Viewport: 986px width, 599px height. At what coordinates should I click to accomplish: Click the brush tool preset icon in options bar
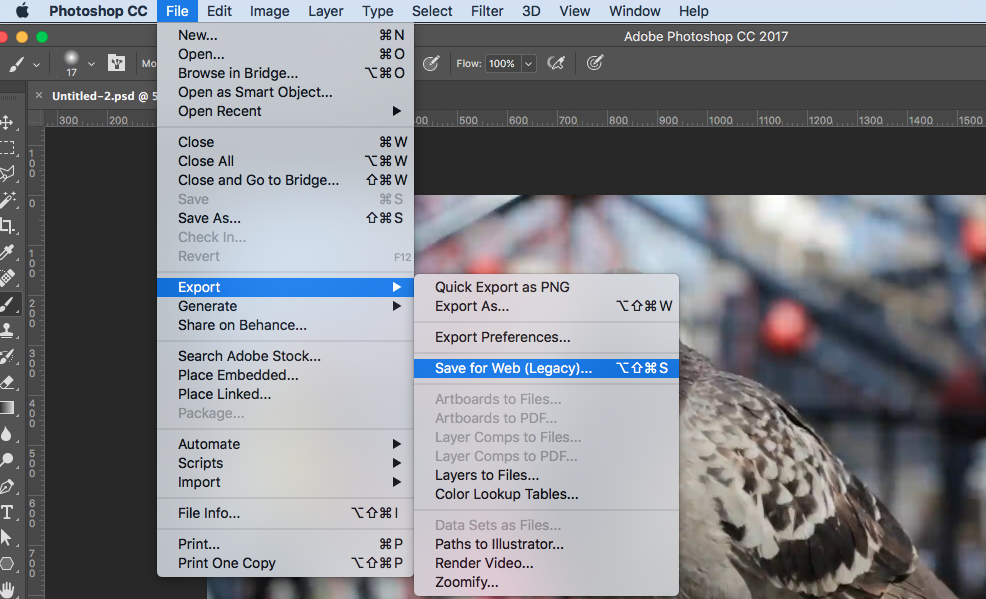pyautogui.click(x=16, y=63)
